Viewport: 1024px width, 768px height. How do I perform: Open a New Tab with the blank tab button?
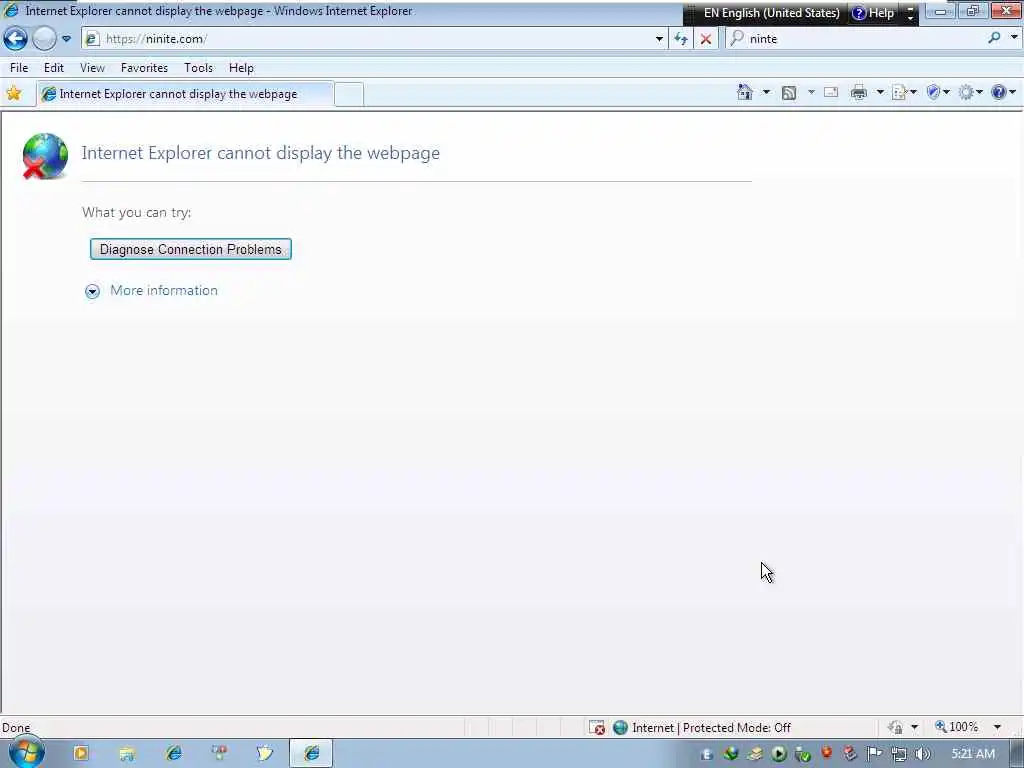point(349,95)
